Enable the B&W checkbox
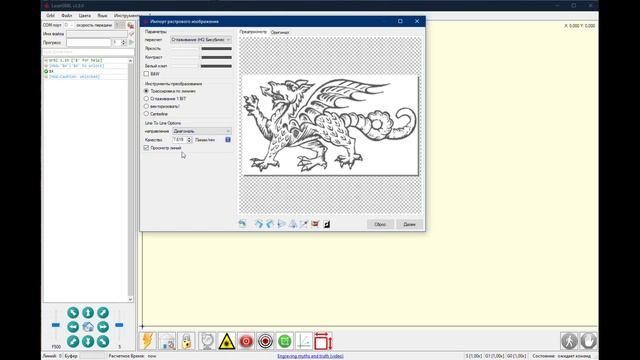640x360 pixels. pyautogui.click(x=146, y=74)
